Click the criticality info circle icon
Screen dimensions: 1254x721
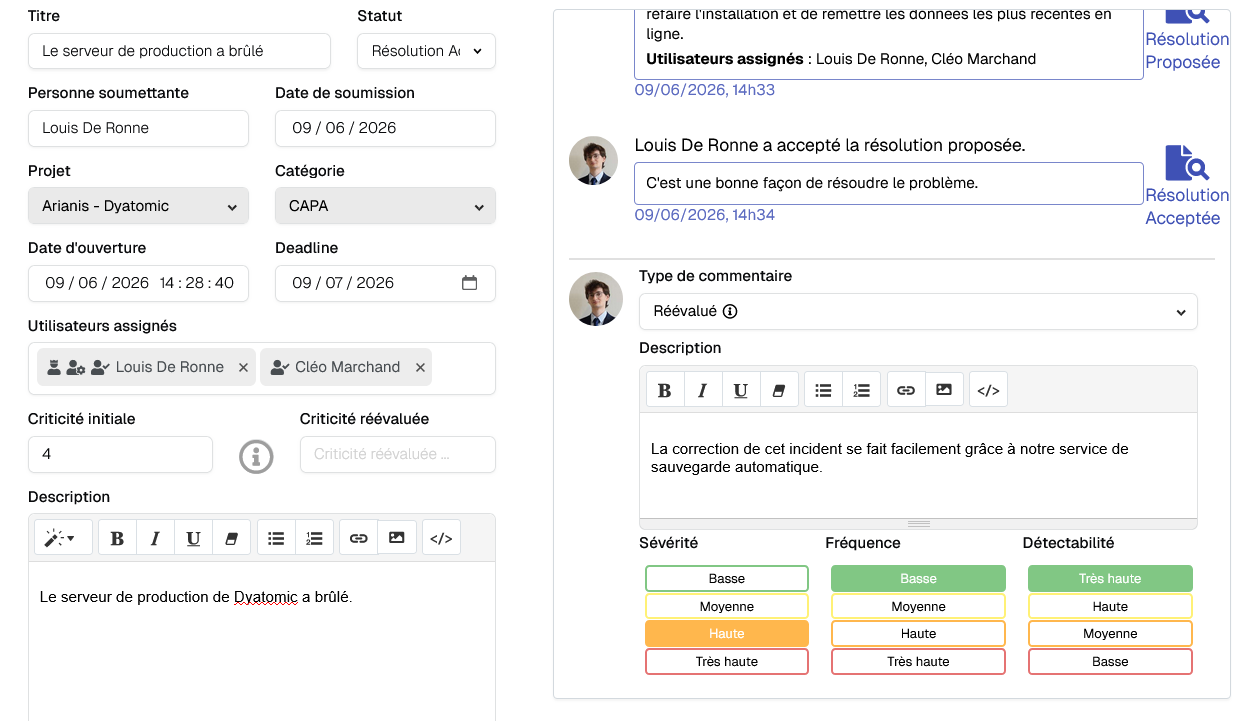[x=256, y=456]
